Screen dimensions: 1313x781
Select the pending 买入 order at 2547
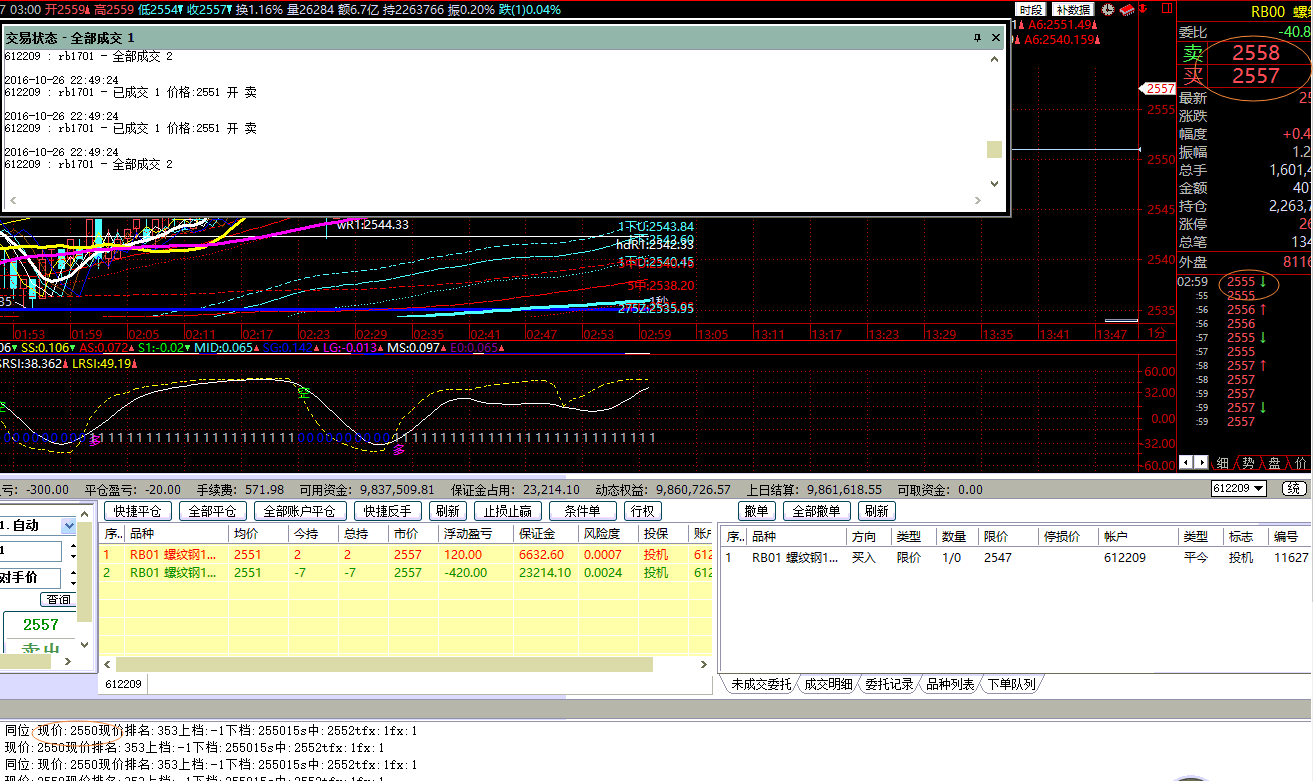(1015, 557)
